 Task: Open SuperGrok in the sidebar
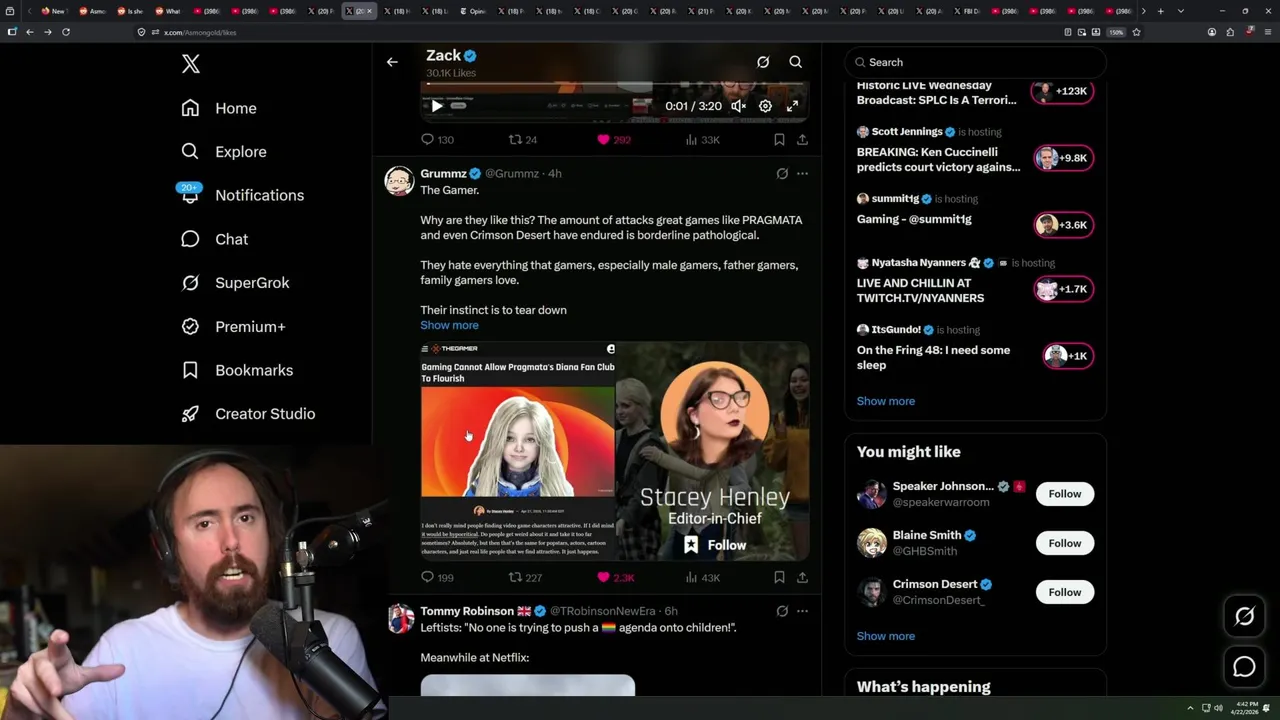click(x=235, y=283)
